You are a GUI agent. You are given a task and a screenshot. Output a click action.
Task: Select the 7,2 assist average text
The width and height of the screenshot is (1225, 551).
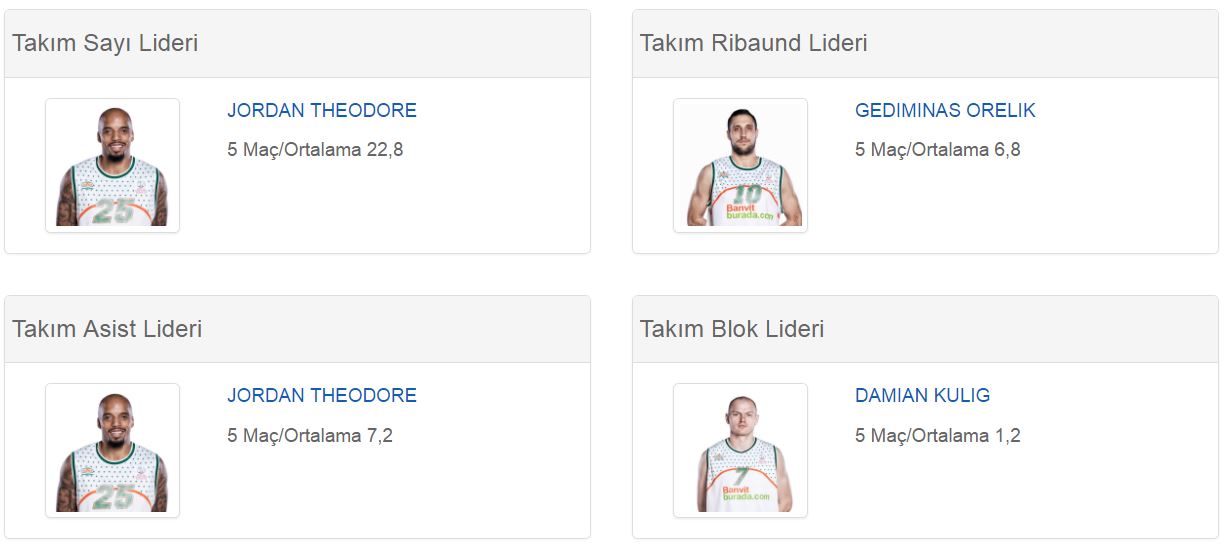[310, 436]
